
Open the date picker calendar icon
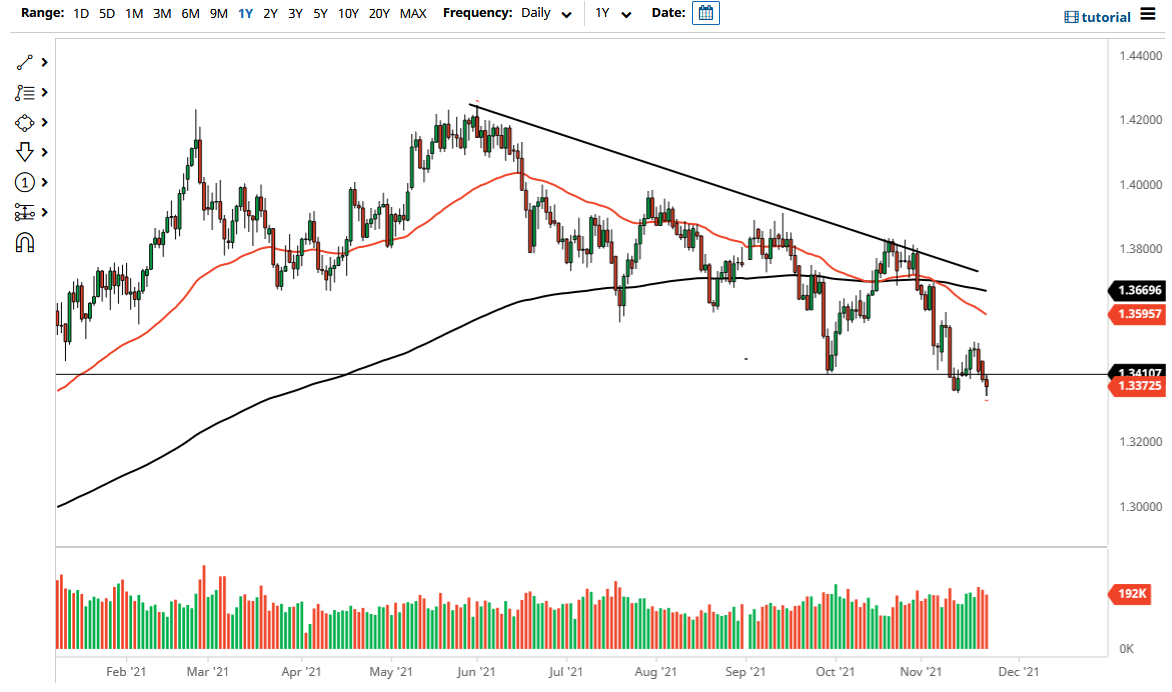tap(705, 13)
